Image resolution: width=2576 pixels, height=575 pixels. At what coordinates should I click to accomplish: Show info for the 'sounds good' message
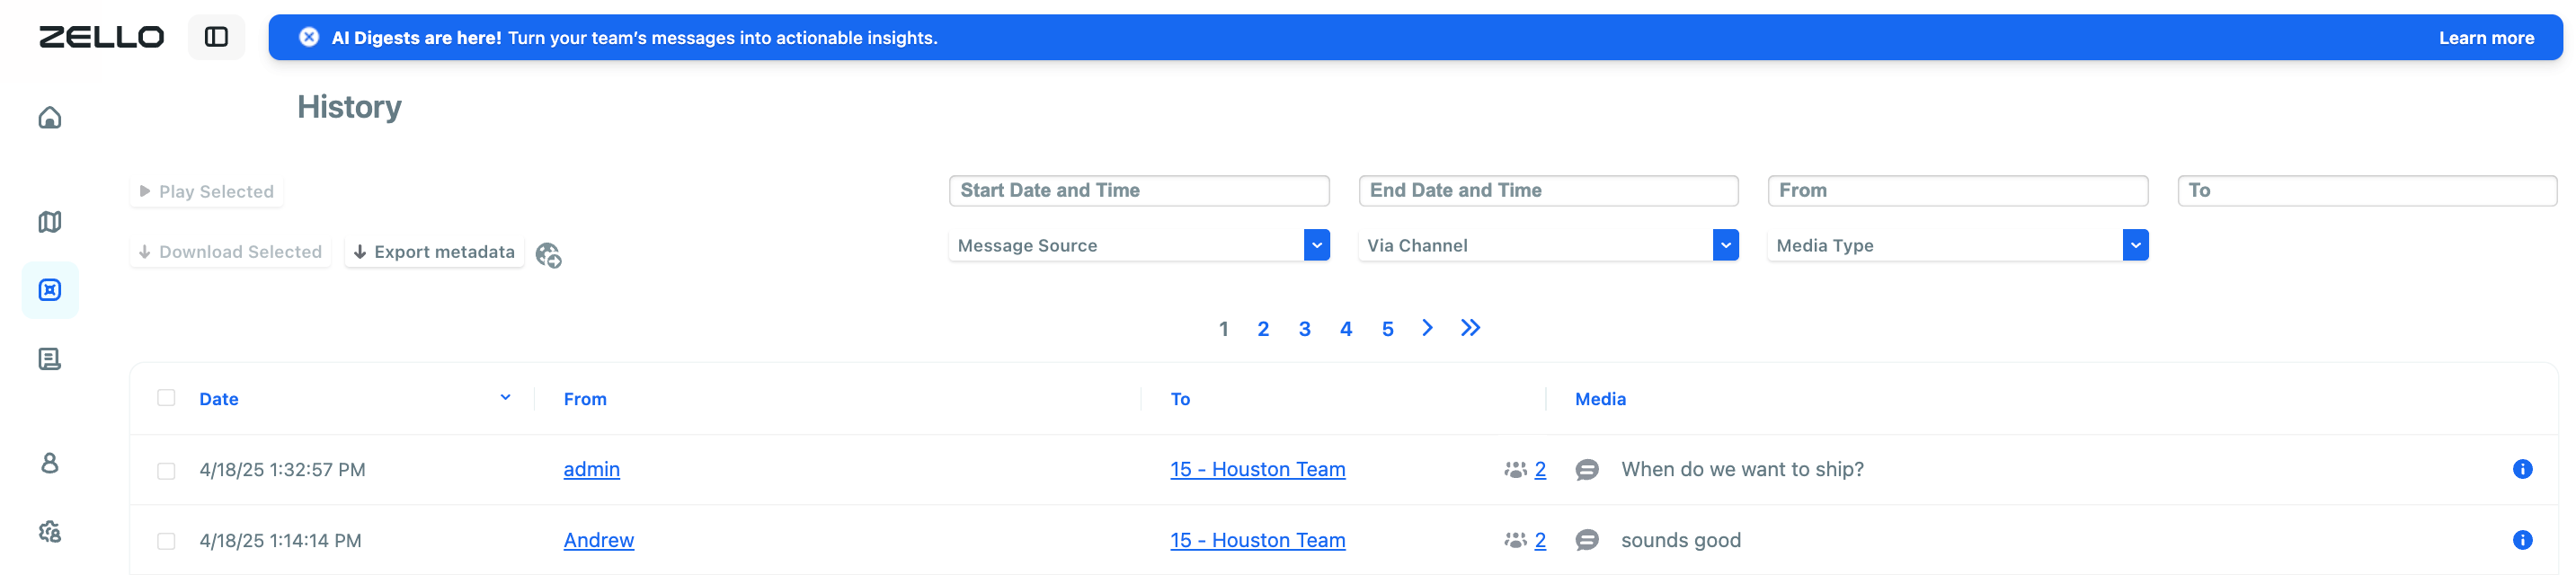pos(2522,540)
